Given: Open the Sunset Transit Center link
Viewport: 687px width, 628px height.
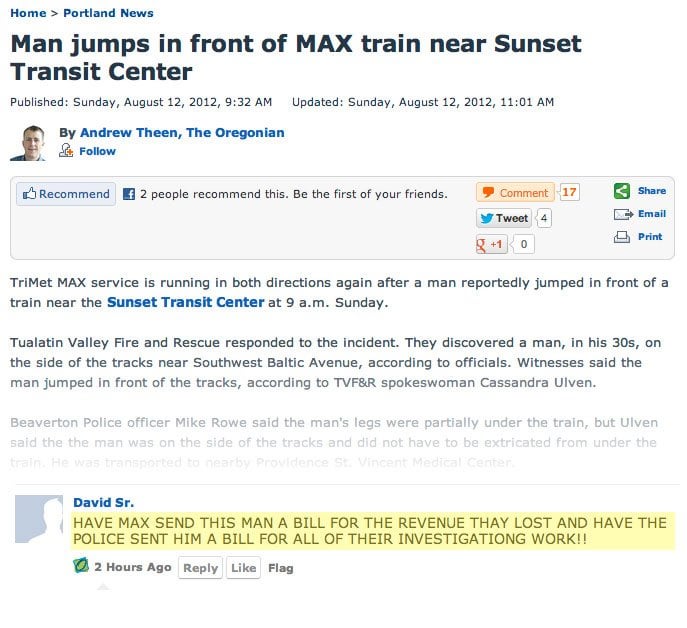Looking at the screenshot, I should [x=186, y=302].
